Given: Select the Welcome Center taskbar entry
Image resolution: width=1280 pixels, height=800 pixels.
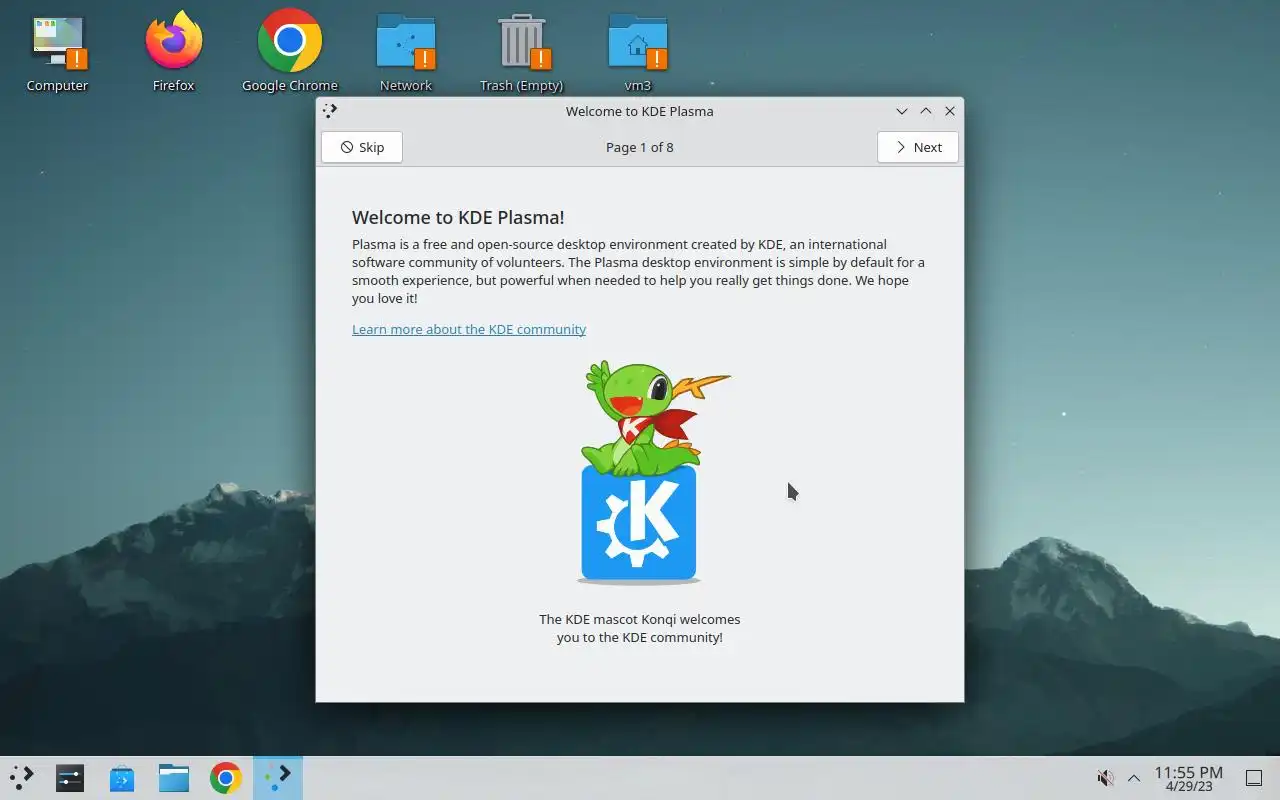Looking at the screenshot, I should (x=277, y=778).
